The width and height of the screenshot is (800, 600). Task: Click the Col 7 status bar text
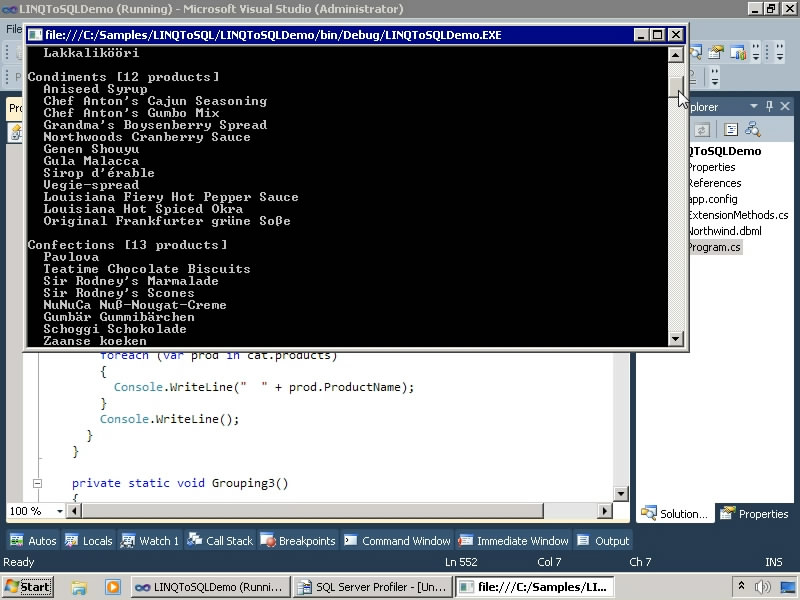tap(549, 562)
